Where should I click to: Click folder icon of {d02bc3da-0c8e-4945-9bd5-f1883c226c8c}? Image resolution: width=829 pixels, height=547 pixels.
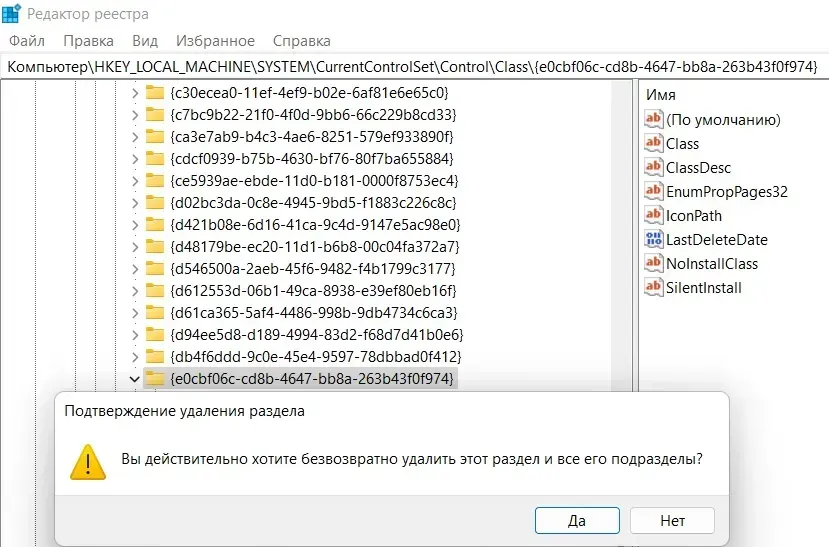[155, 202]
